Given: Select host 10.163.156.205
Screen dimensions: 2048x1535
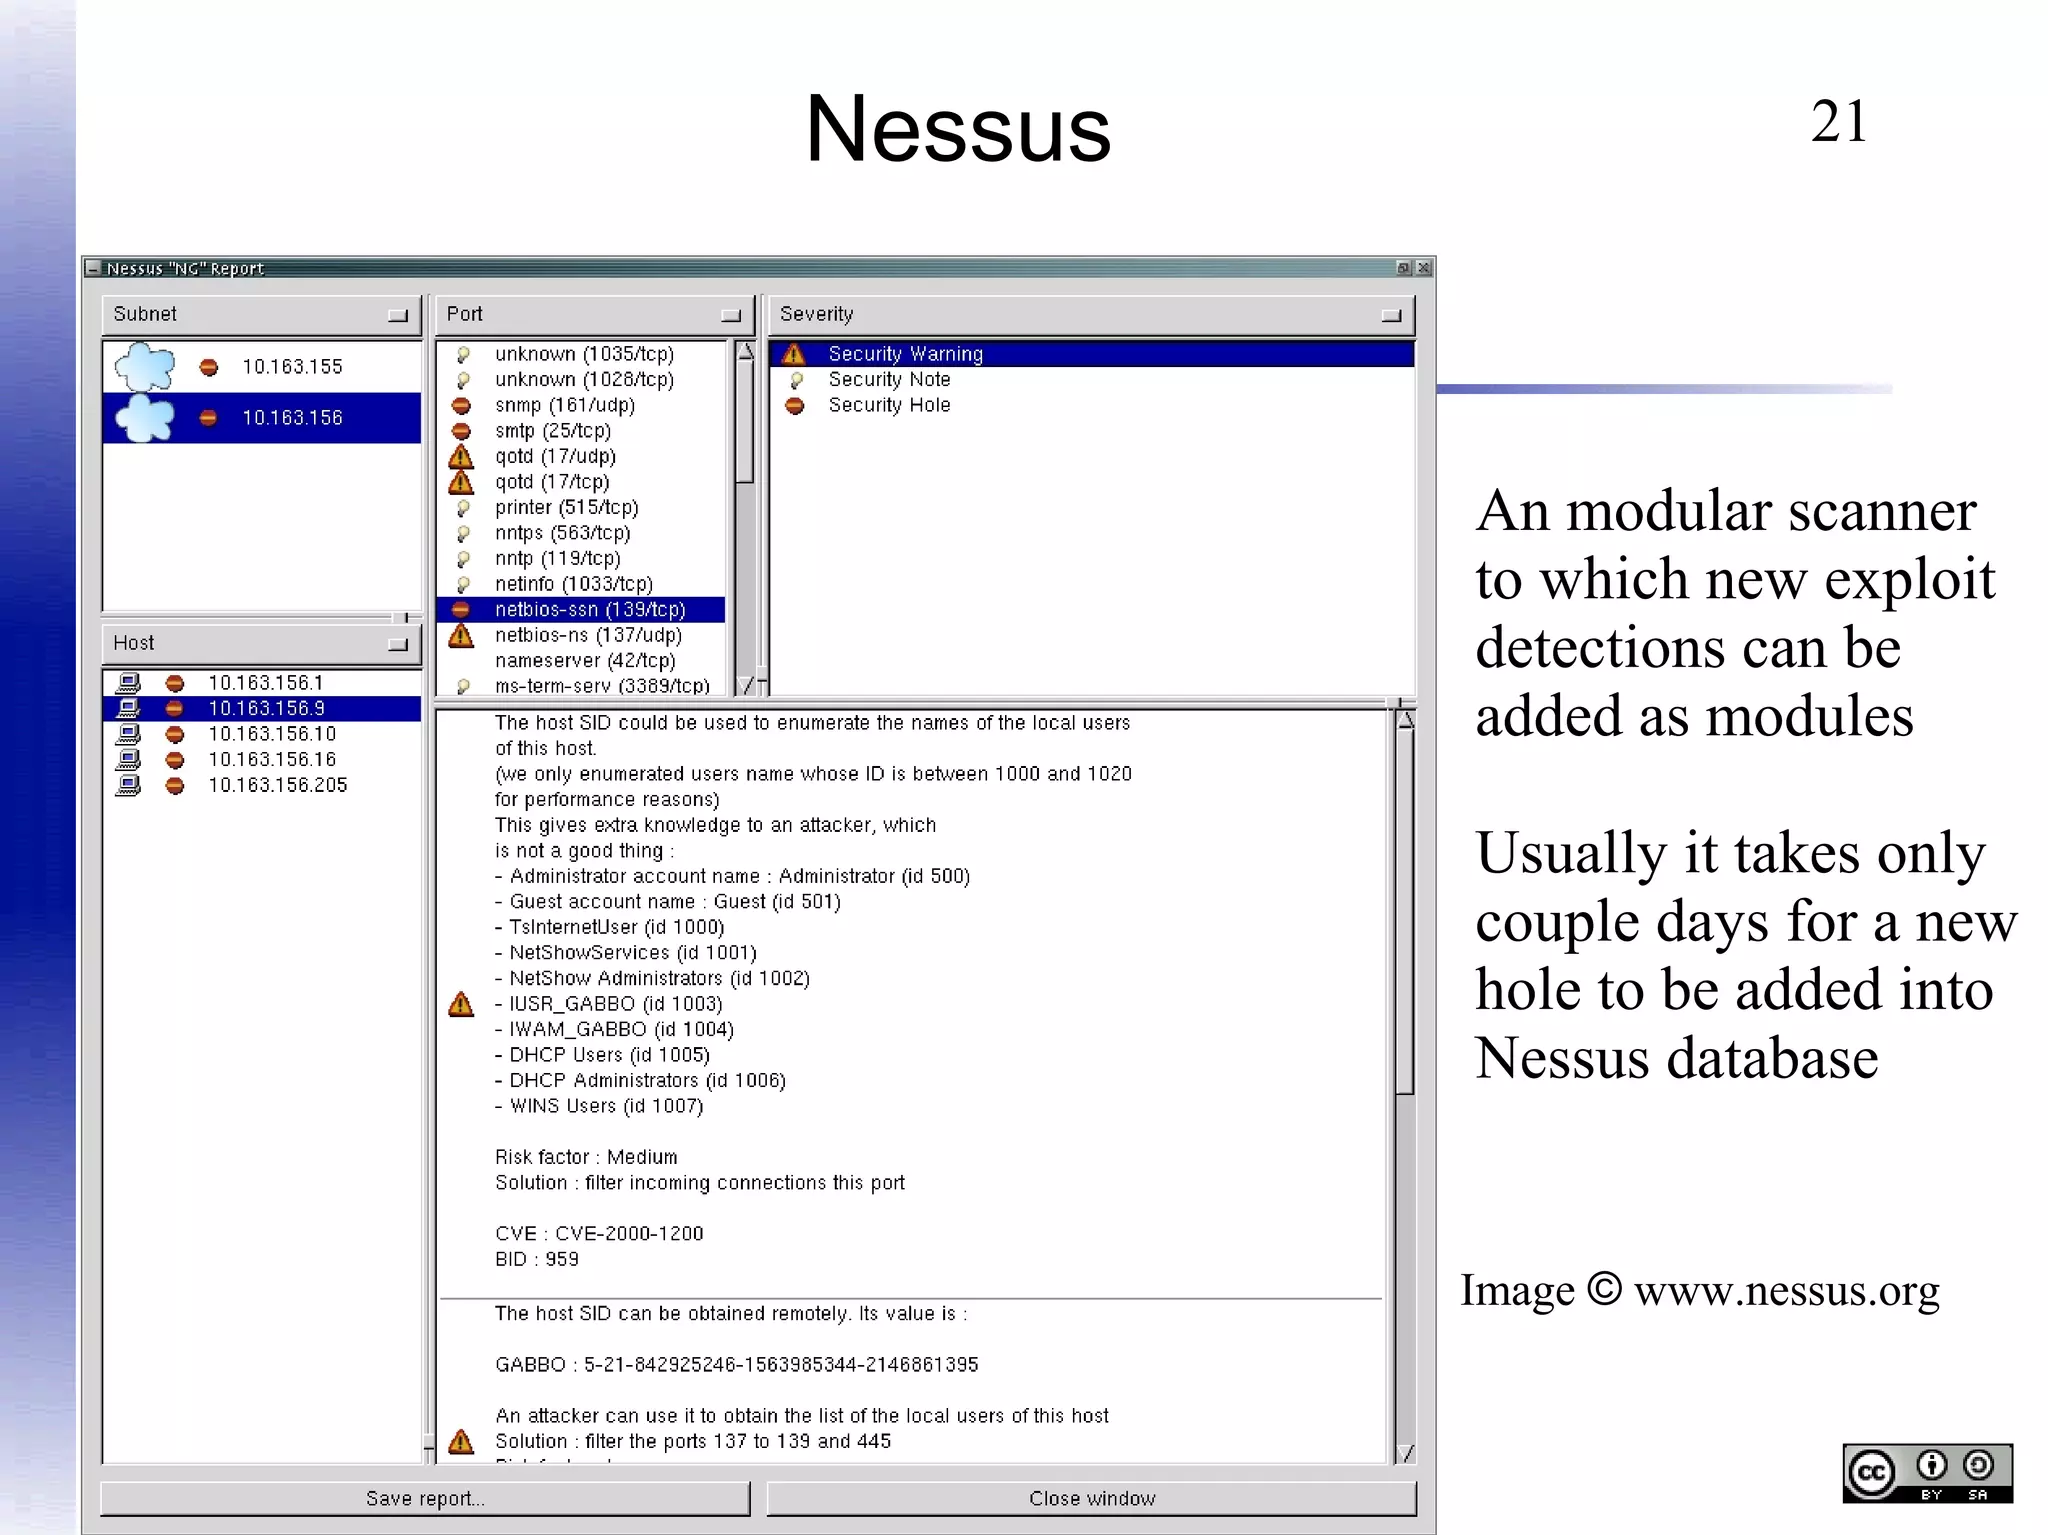Looking at the screenshot, I should click(262, 785).
